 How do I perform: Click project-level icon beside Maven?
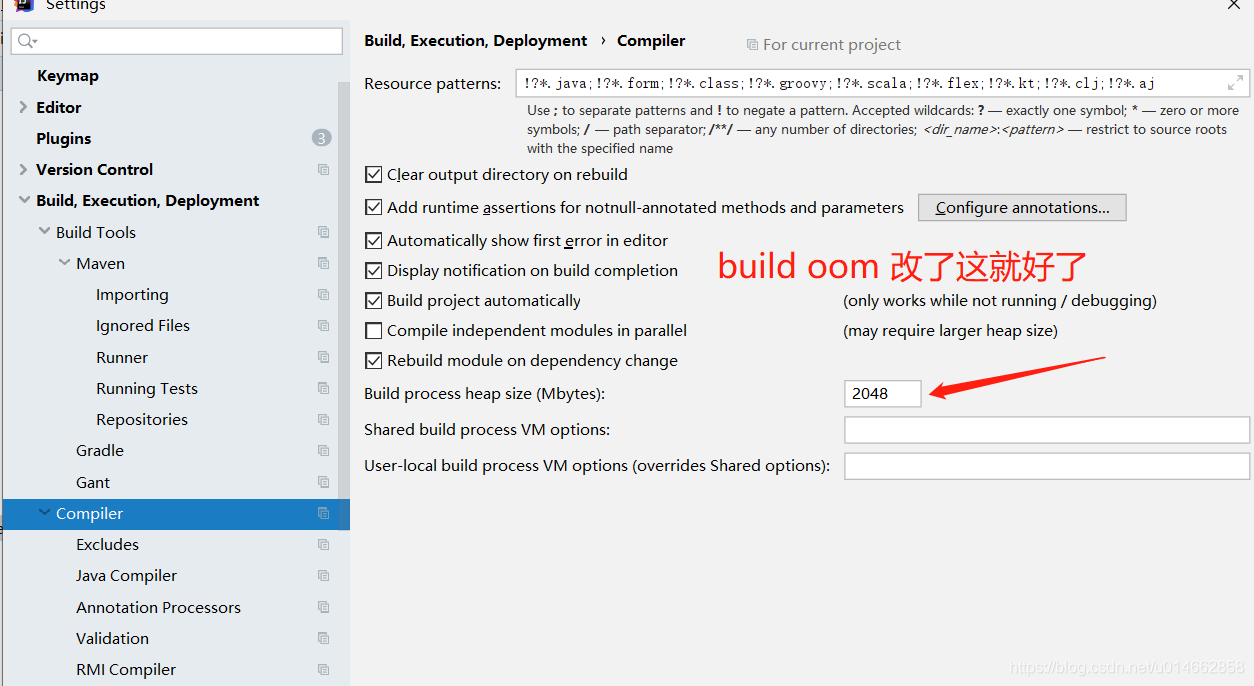coord(323,263)
